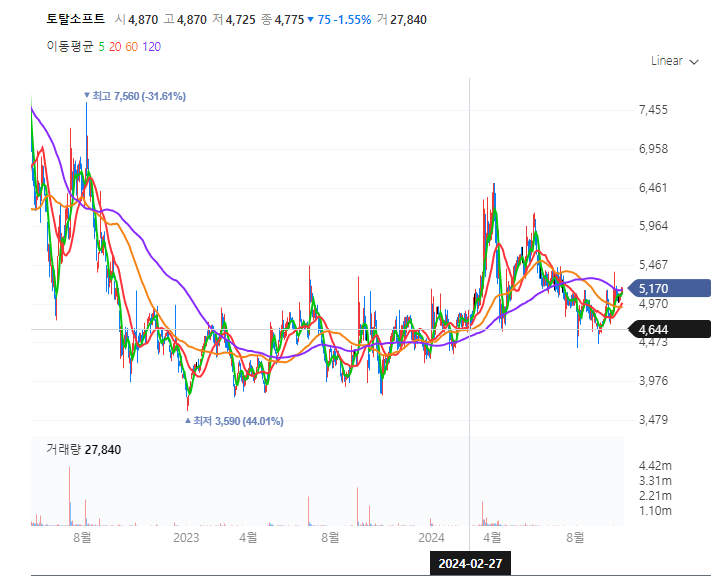Click the 2024 time axis label
This screenshot has width=720, height=577.
(432, 538)
